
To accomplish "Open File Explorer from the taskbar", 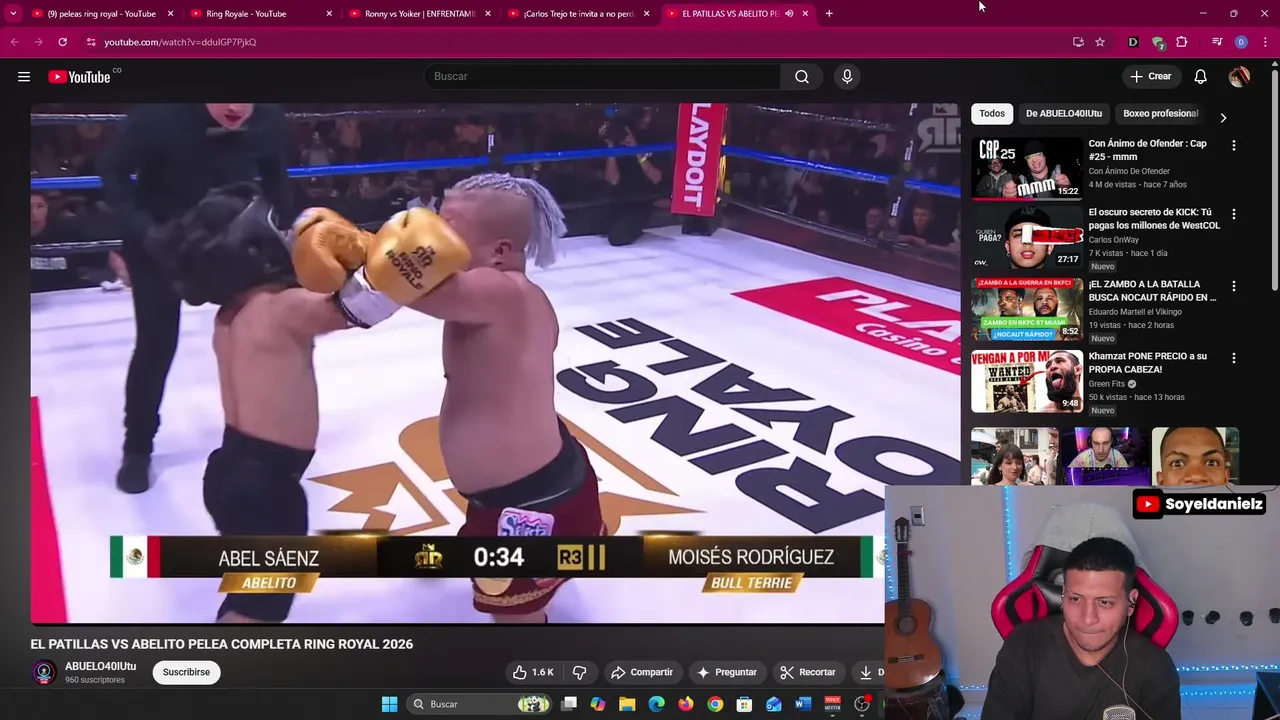I will pyautogui.click(x=627, y=704).
